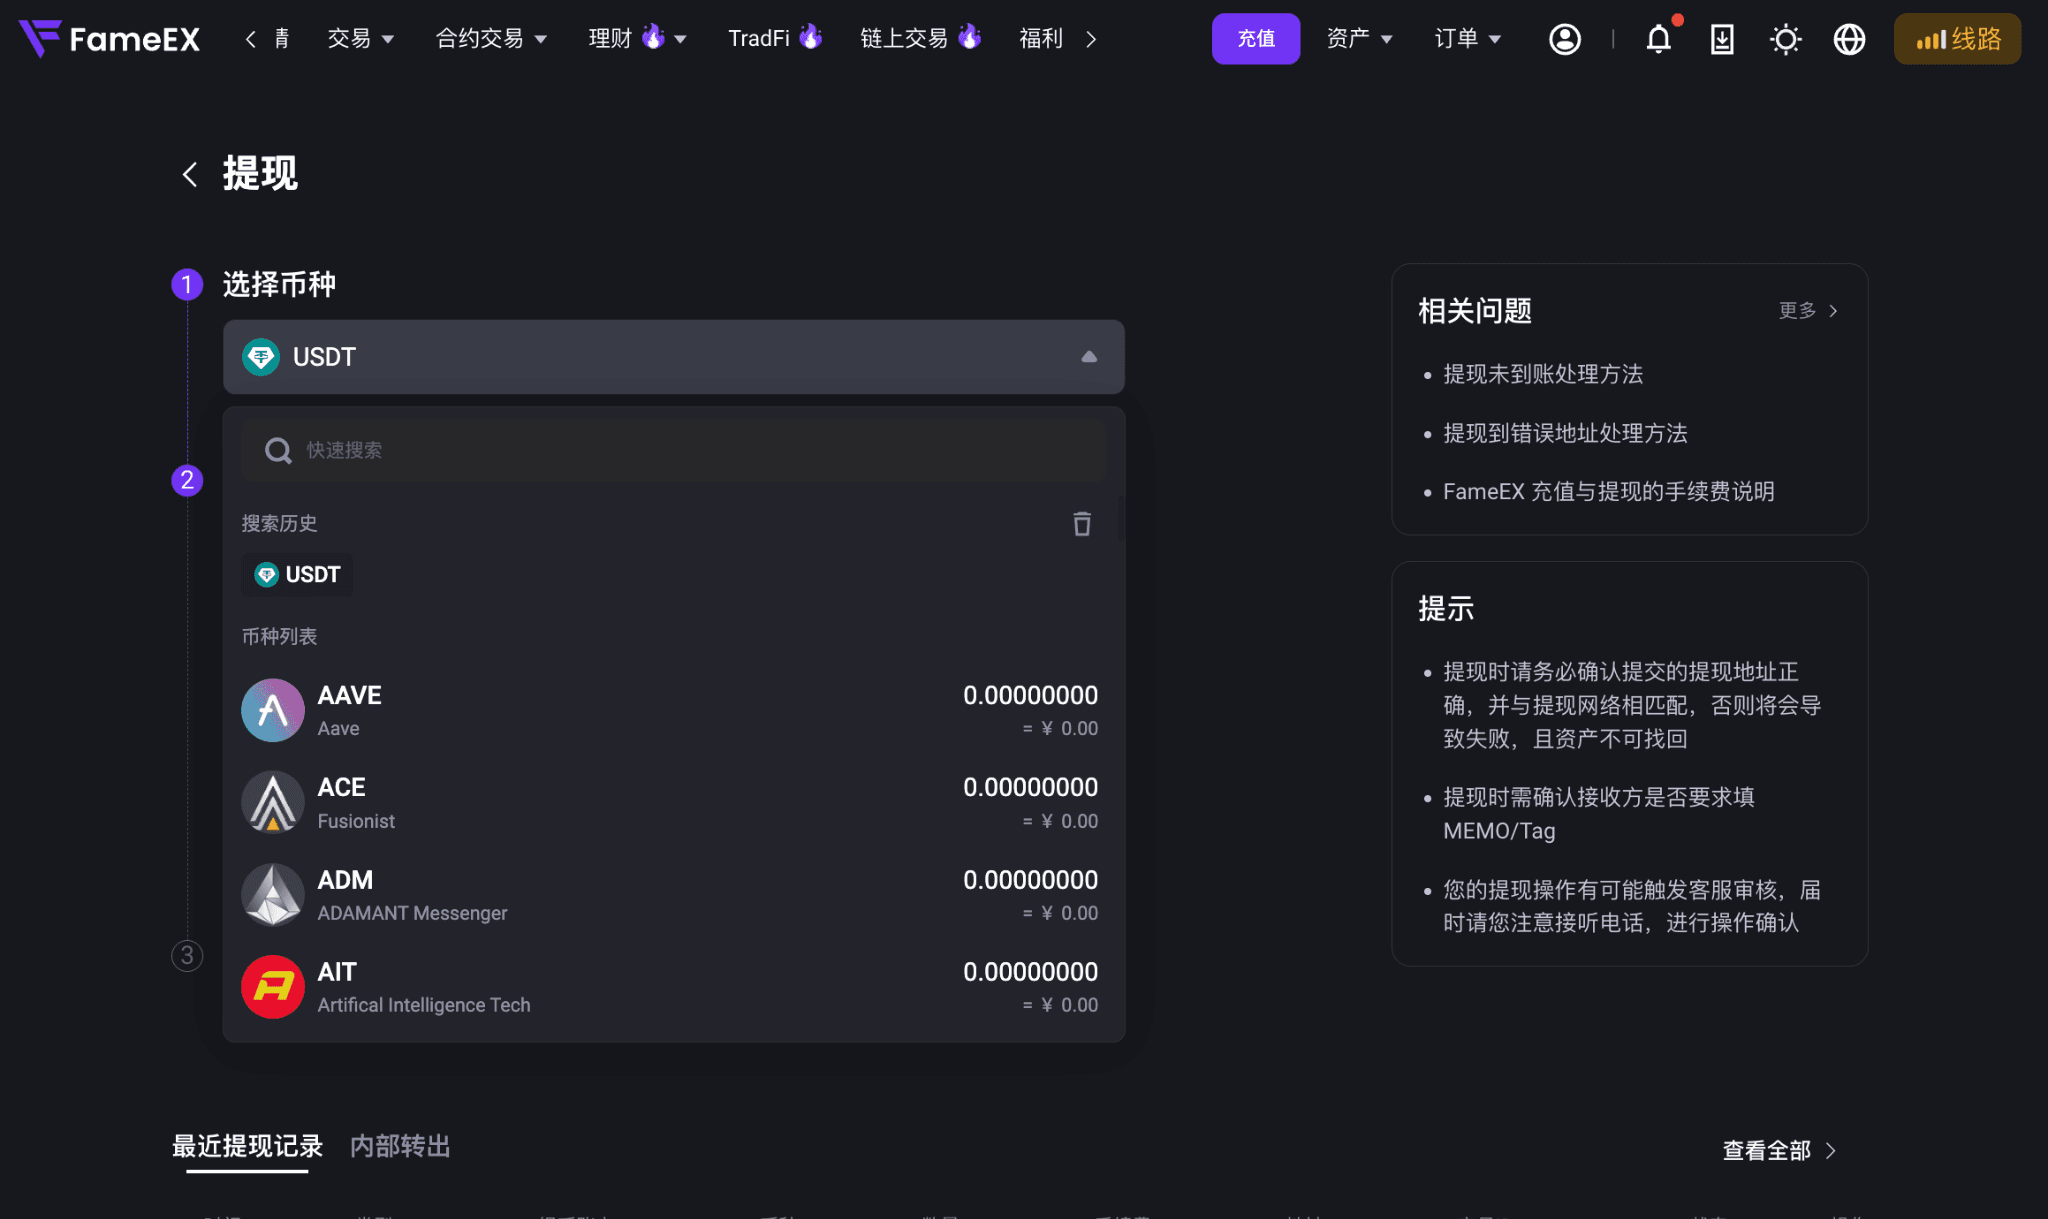This screenshot has width=2048, height=1219.
Task: Open 提现未到账处理方法 article
Action: [x=1543, y=374]
